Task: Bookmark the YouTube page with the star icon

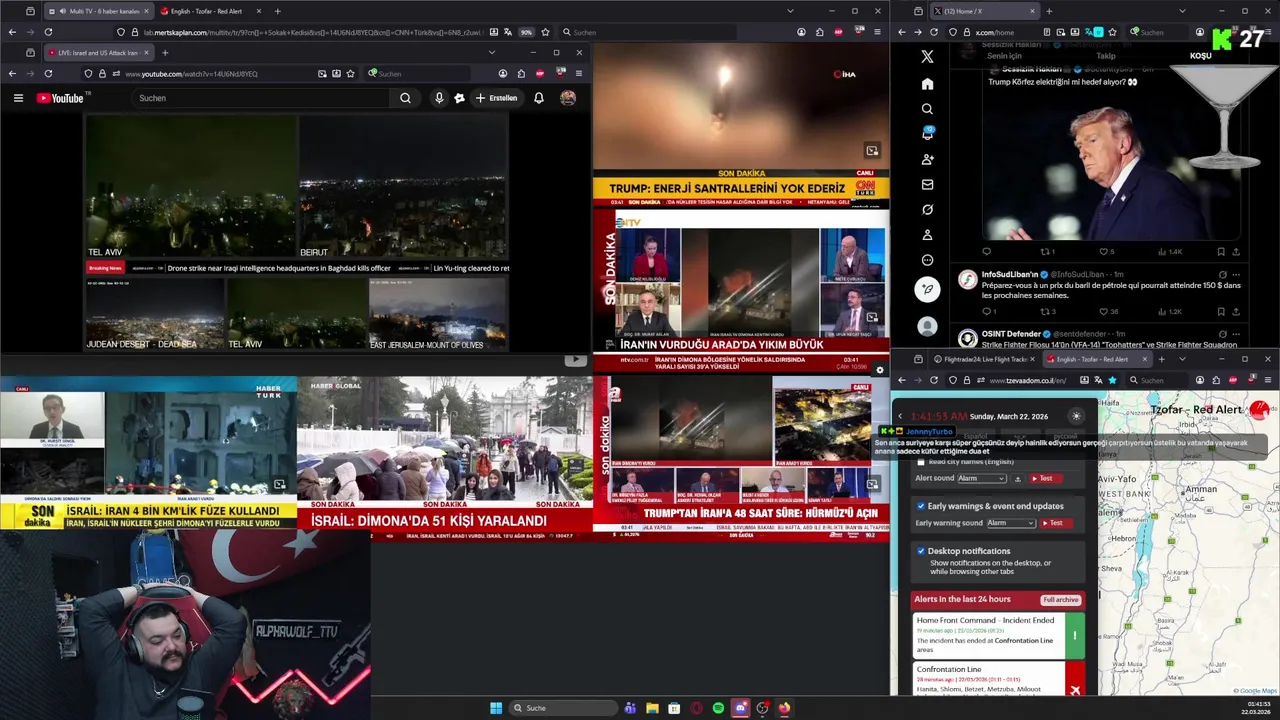Action: point(350,74)
